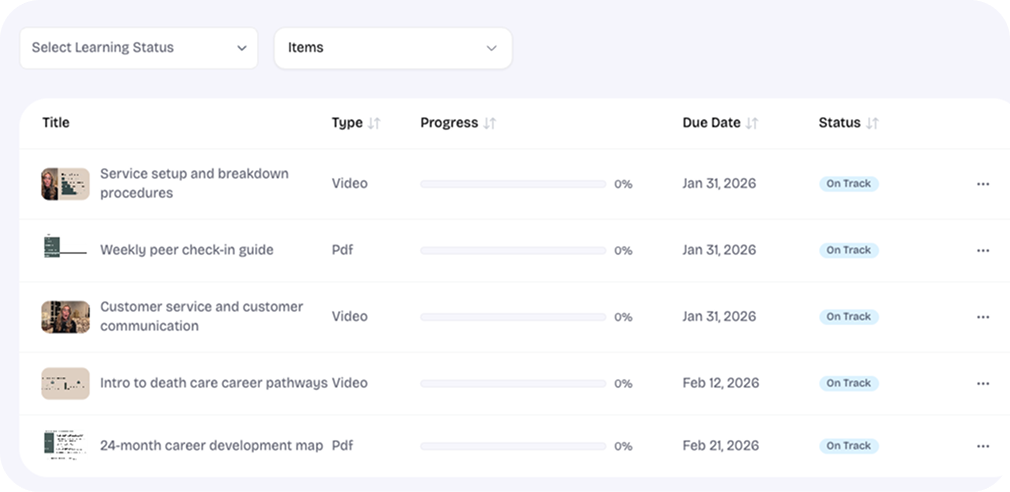Click On Track badge for Weekly peer check-in guide
The image size is (1010, 492).
pos(849,251)
